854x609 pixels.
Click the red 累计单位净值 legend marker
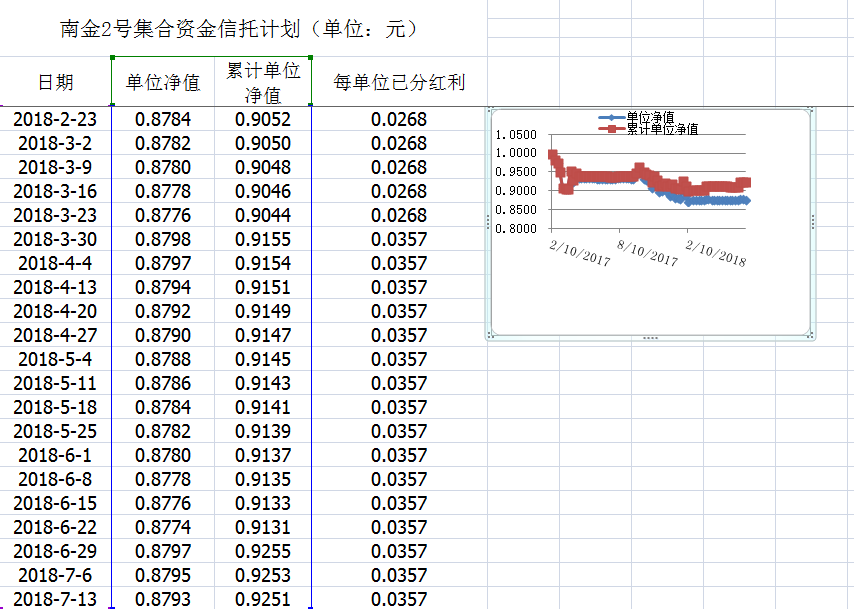click(x=612, y=129)
